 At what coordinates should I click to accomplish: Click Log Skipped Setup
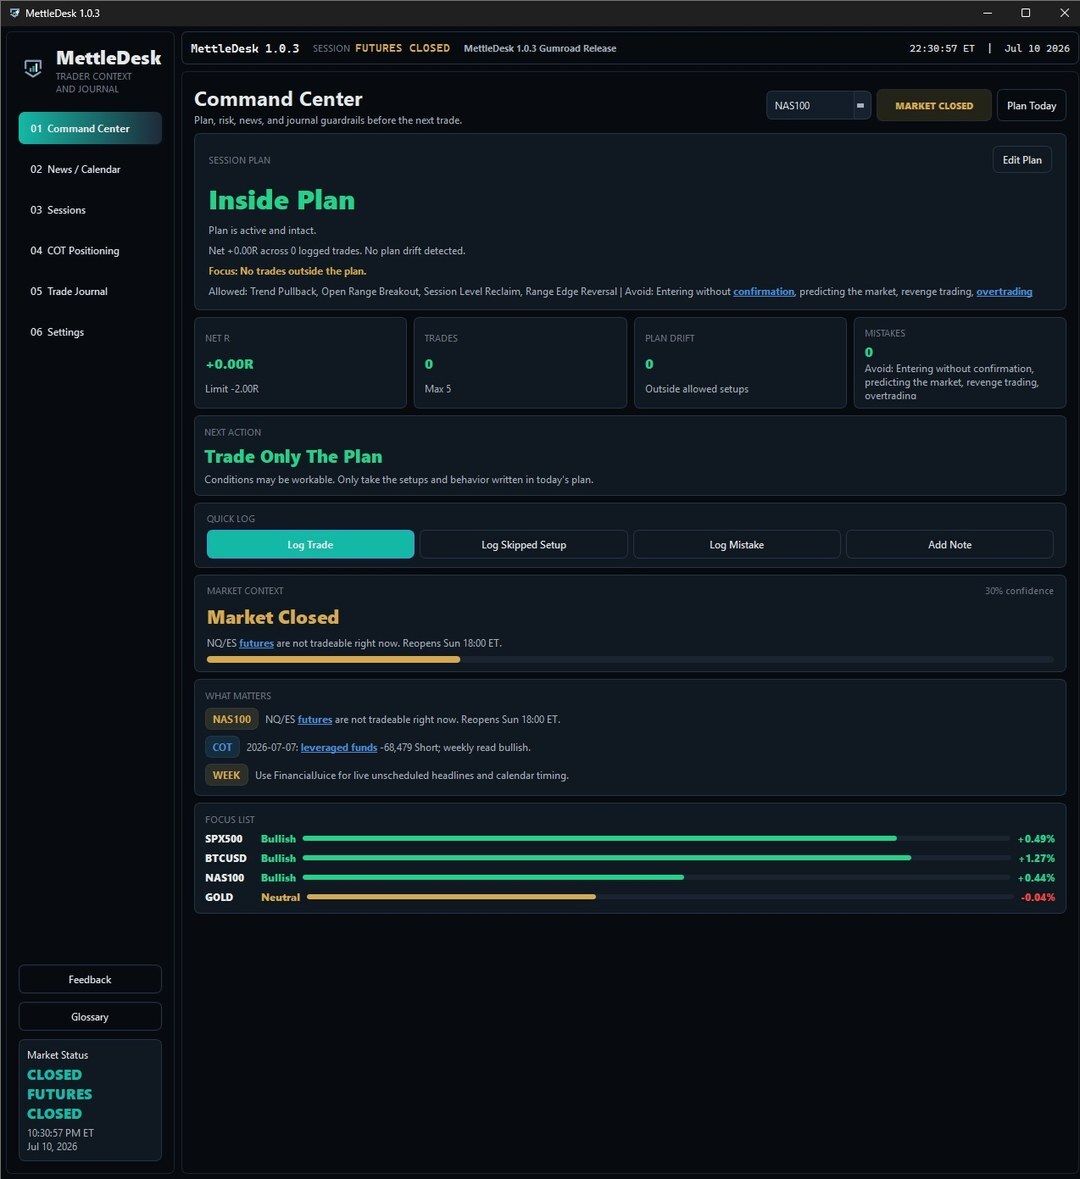[x=523, y=544]
